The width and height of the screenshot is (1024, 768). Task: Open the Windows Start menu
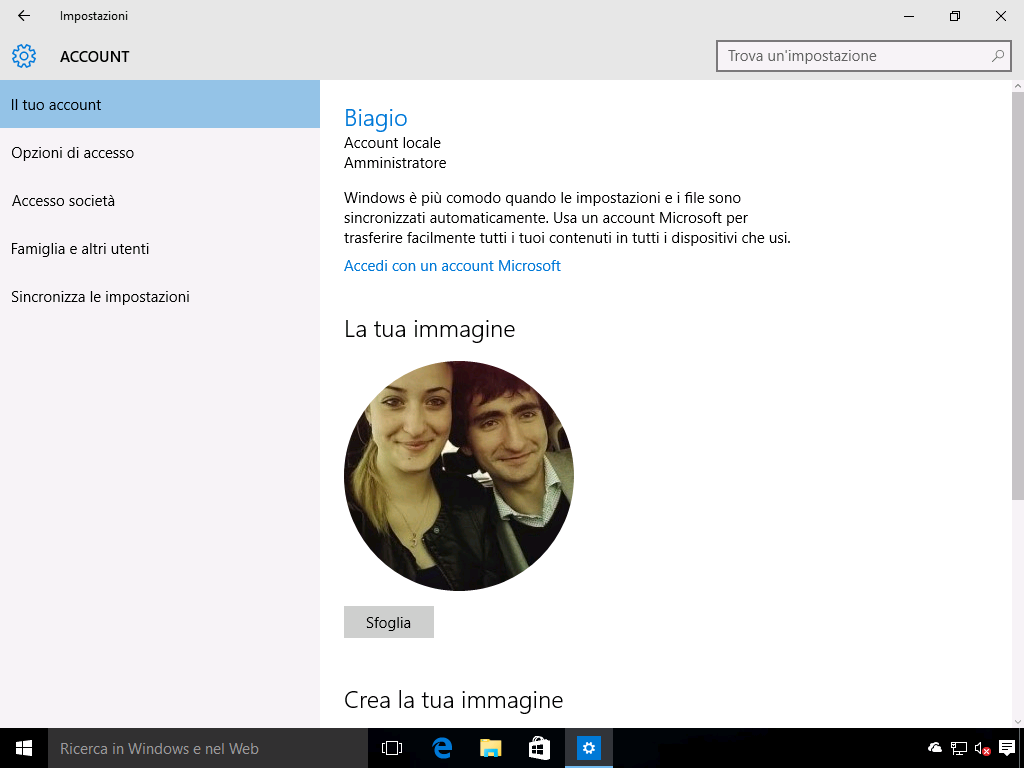click(x=24, y=748)
